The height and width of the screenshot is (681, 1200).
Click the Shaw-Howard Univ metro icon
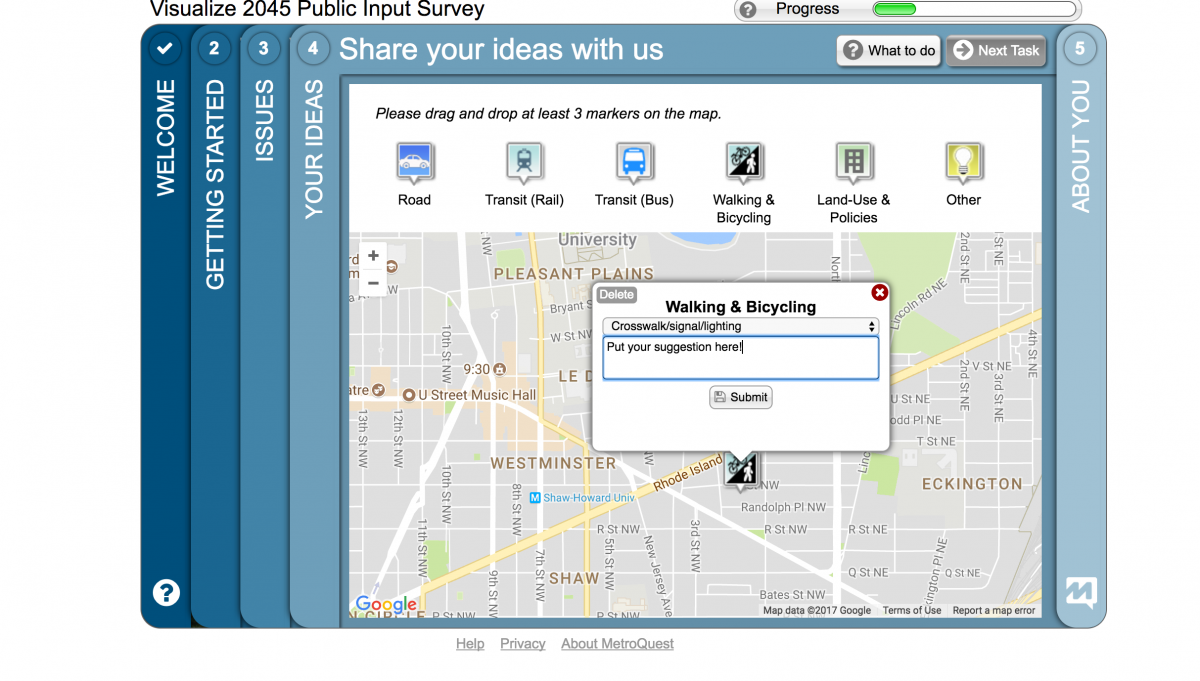(x=535, y=498)
